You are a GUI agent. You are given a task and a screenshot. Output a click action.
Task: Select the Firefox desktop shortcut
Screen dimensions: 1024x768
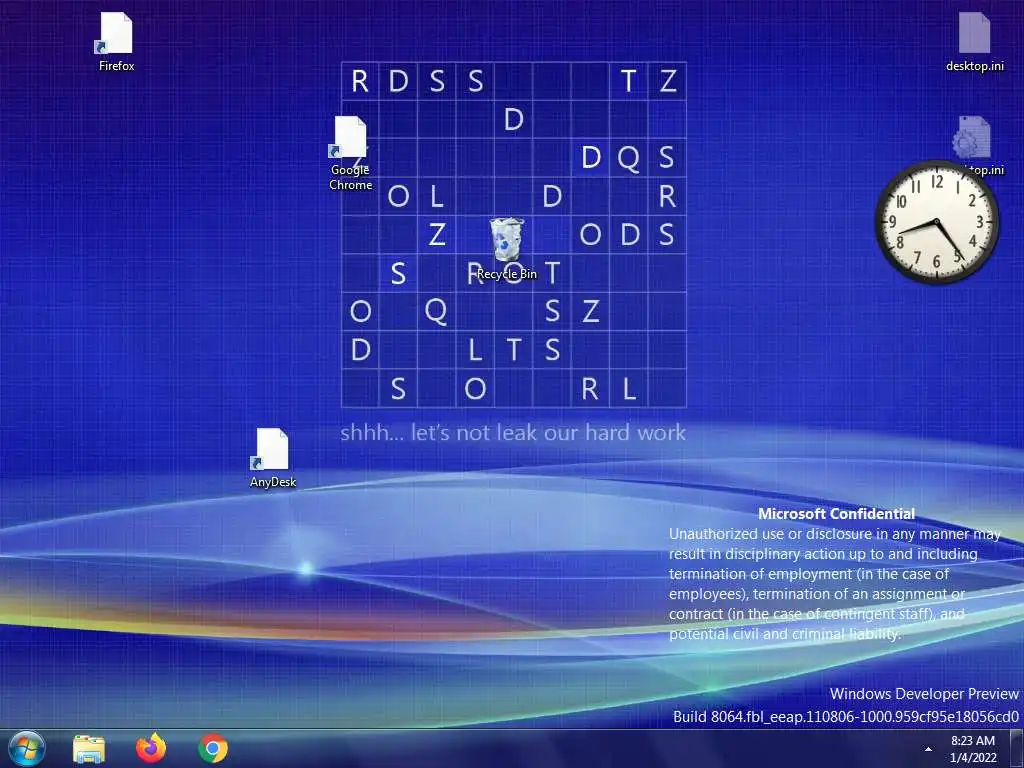tap(116, 42)
